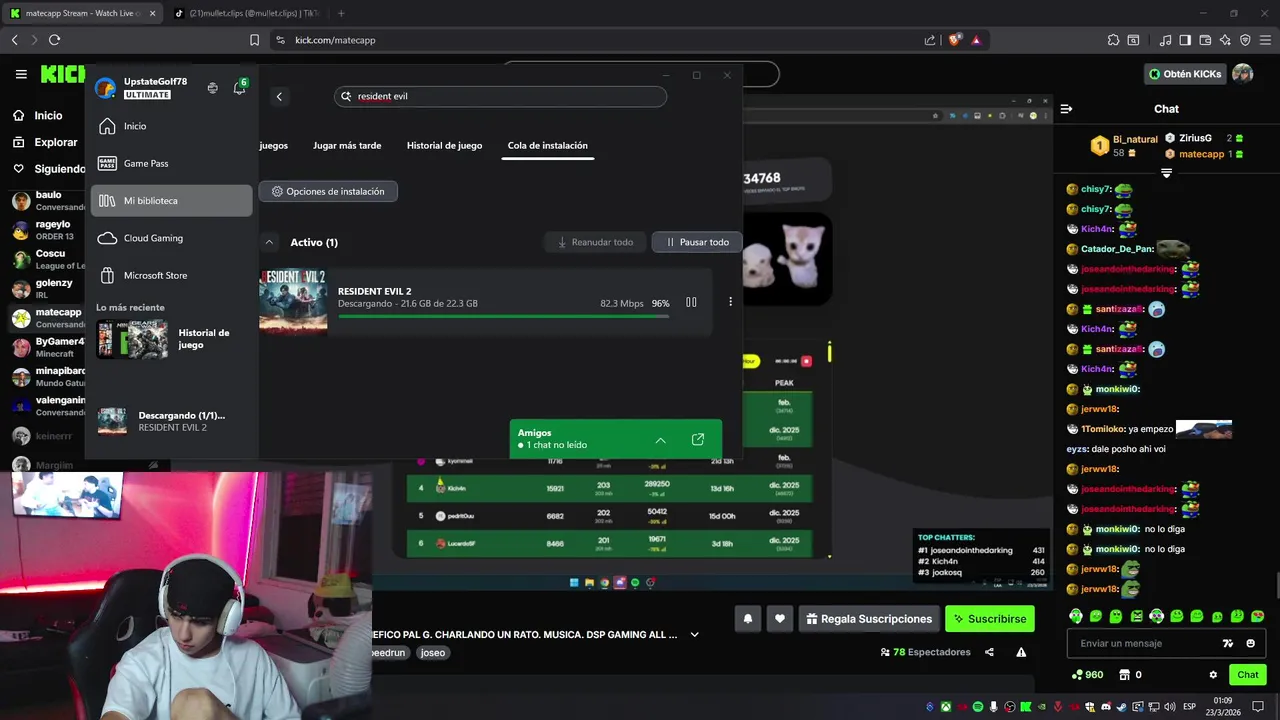Click Suscribirse button
Viewport: 1280px width, 720px height.
tap(989, 619)
